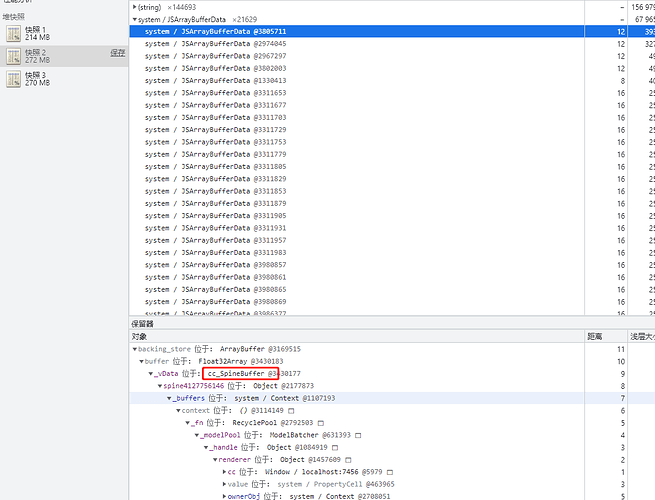Collapse _buffers retainer node
Viewport: 655px width, 500px height.
tap(169, 398)
